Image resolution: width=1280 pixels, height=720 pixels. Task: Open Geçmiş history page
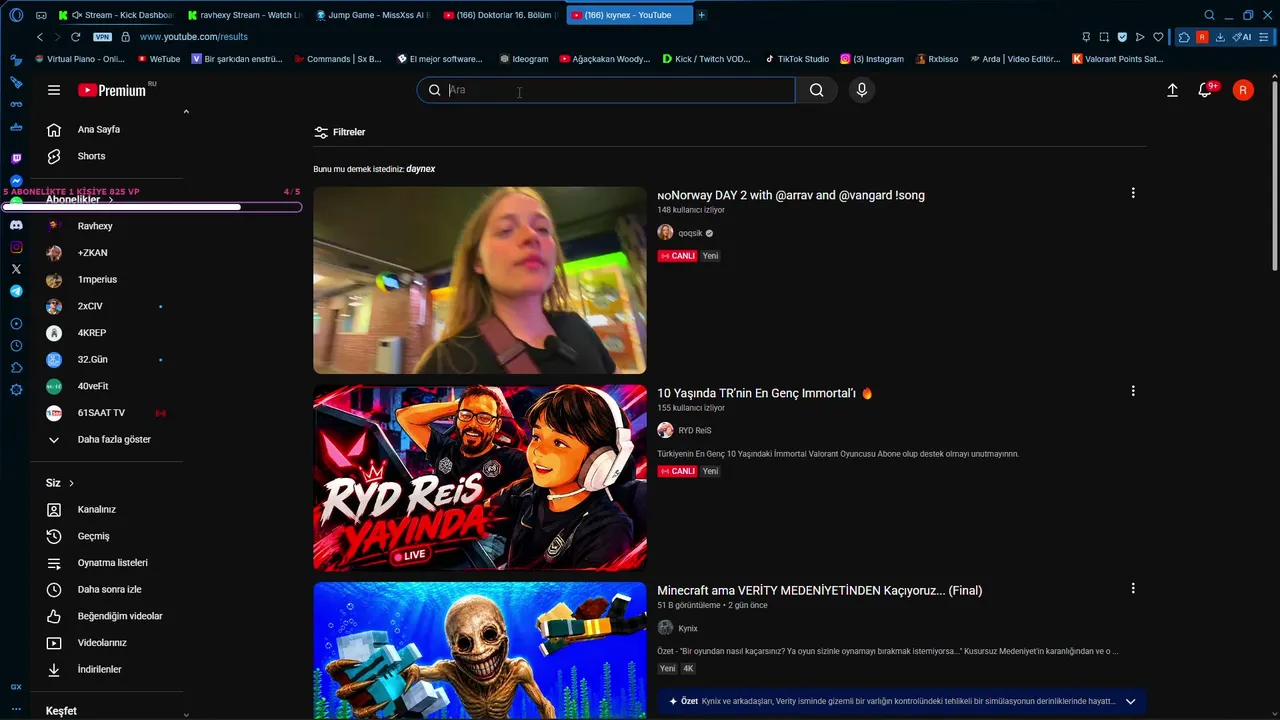(x=94, y=536)
